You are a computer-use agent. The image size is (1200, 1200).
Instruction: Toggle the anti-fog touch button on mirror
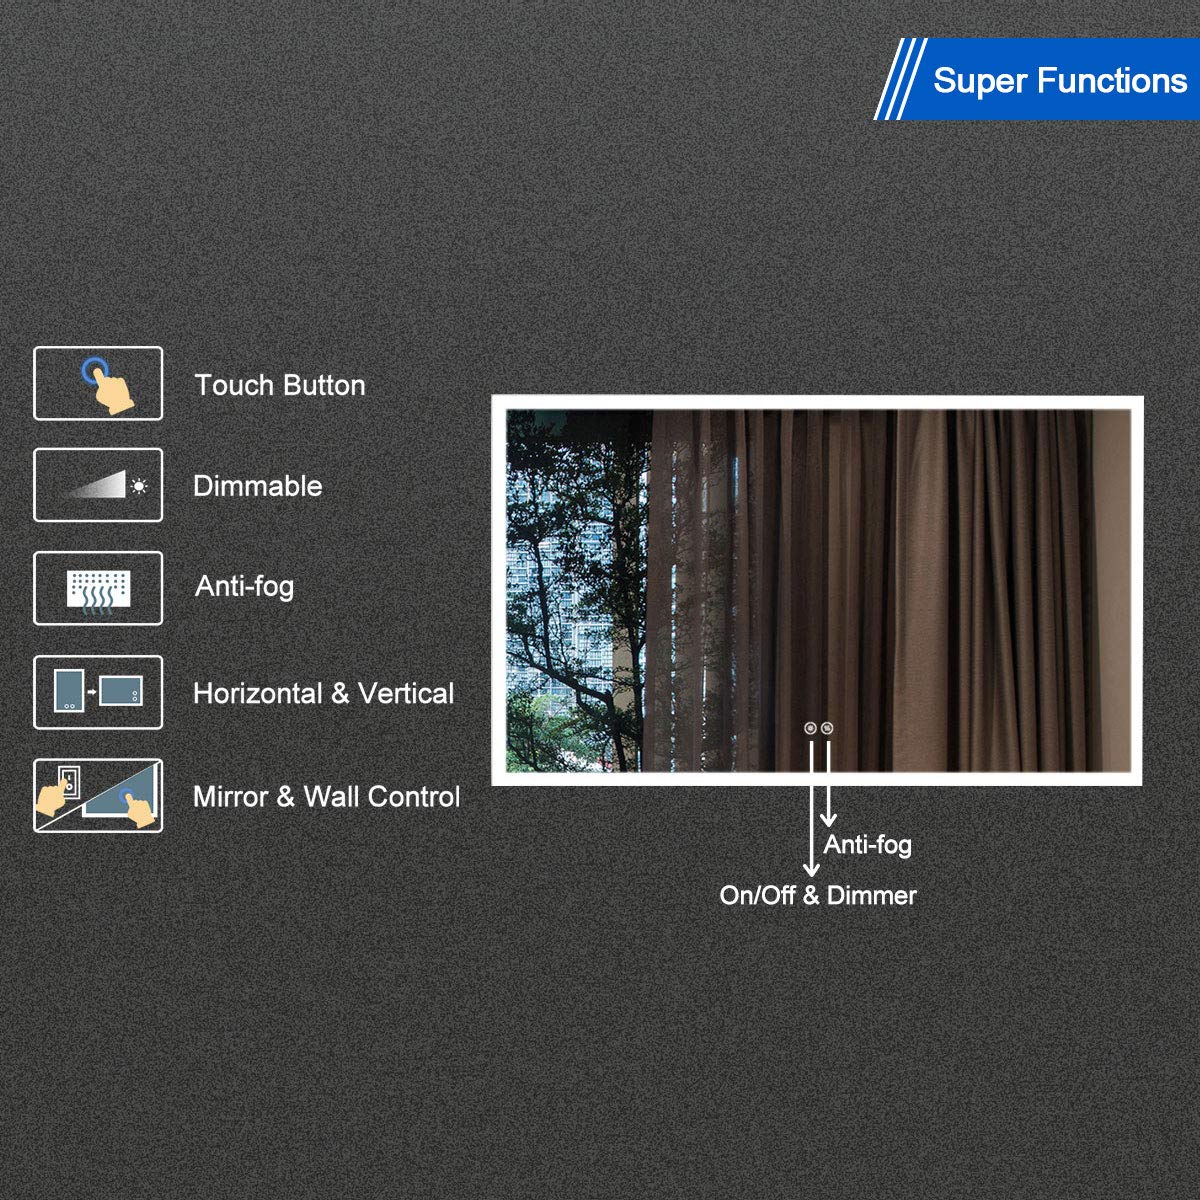[x=827, y=729]
